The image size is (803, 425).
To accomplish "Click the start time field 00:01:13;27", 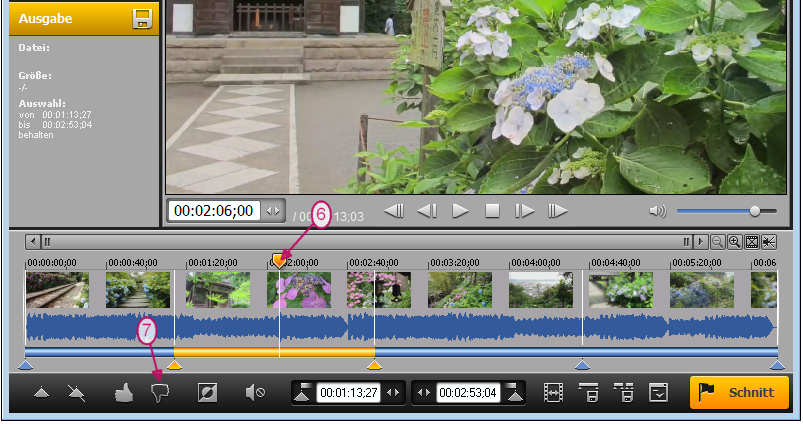I will 349,393.
